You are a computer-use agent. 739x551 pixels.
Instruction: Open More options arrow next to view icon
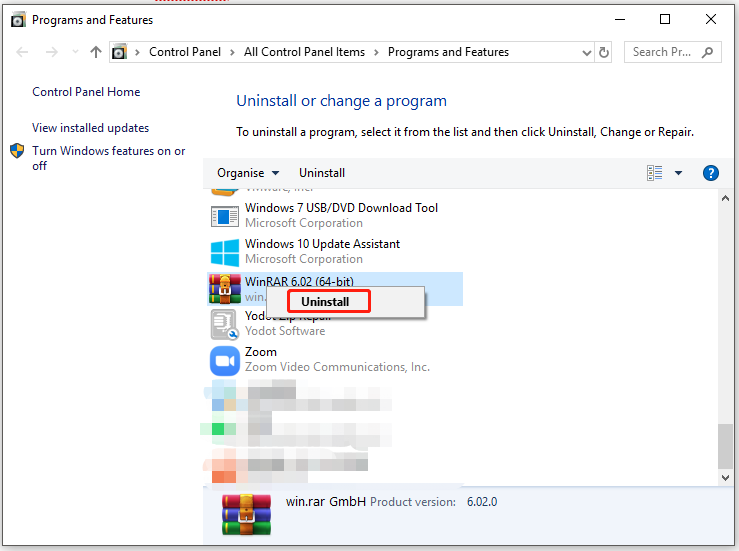678,173
